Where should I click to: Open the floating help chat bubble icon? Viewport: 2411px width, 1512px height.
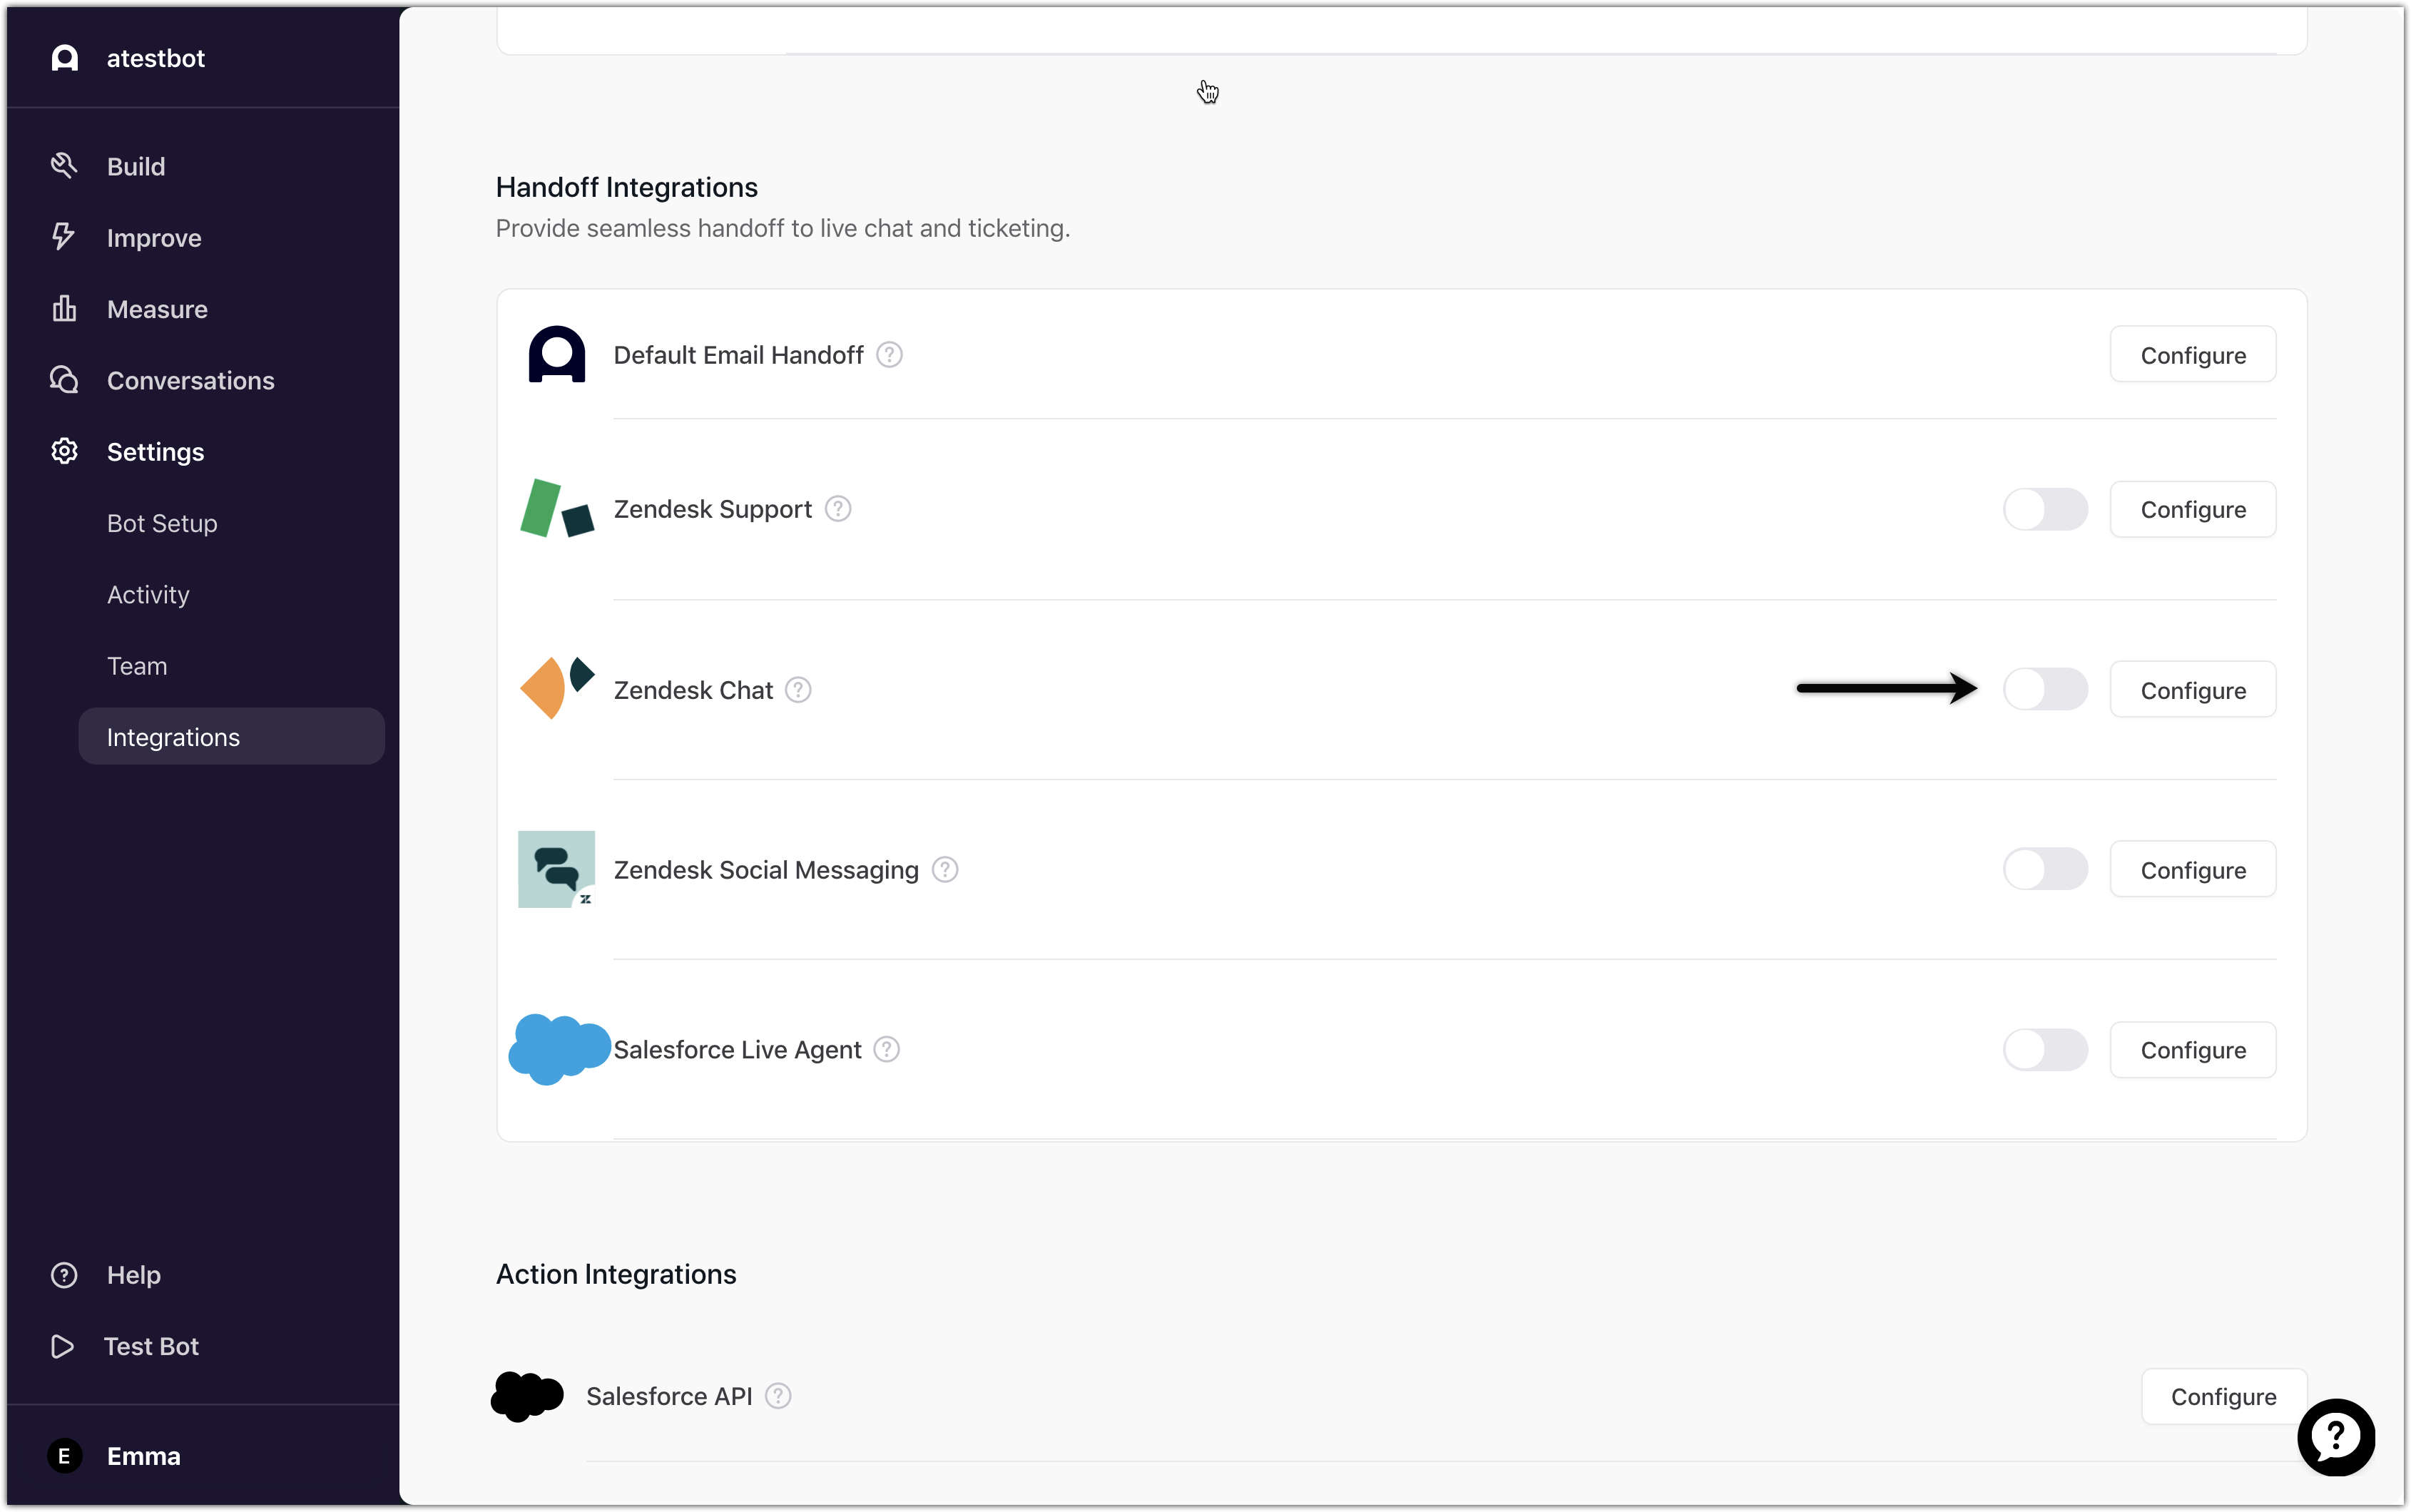pyautogui.click(x=2335, y=1436)
